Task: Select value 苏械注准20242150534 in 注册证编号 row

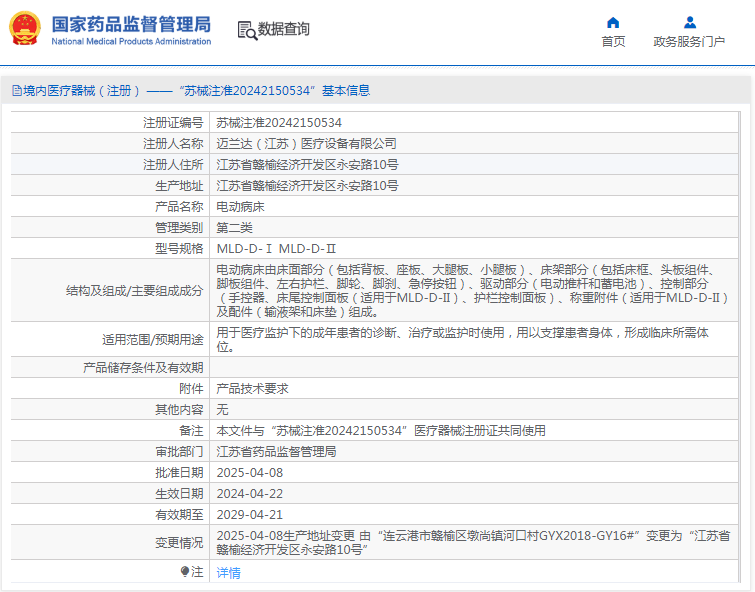Action: click(x=279, y=123)
